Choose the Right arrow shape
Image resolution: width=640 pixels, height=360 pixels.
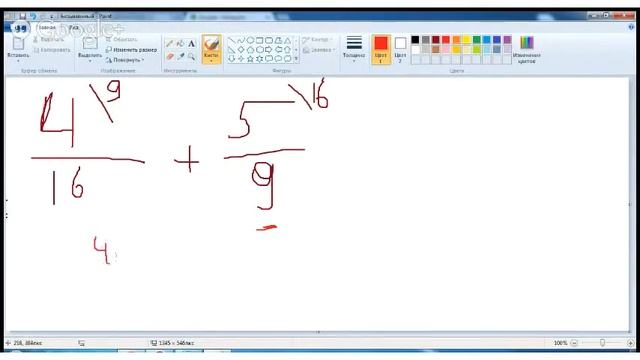(x=269, y=49)
